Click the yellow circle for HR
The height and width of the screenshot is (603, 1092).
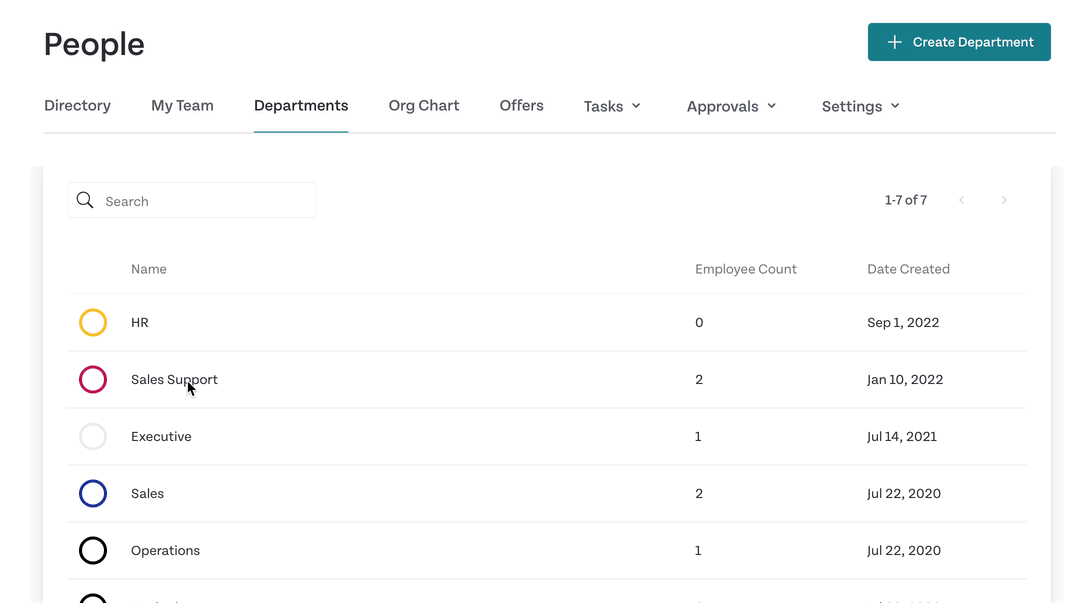[93, 322]
